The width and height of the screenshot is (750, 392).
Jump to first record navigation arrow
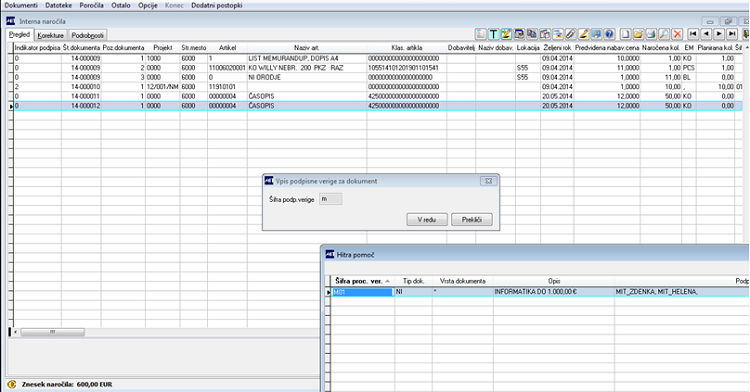[x=693, y=34]
